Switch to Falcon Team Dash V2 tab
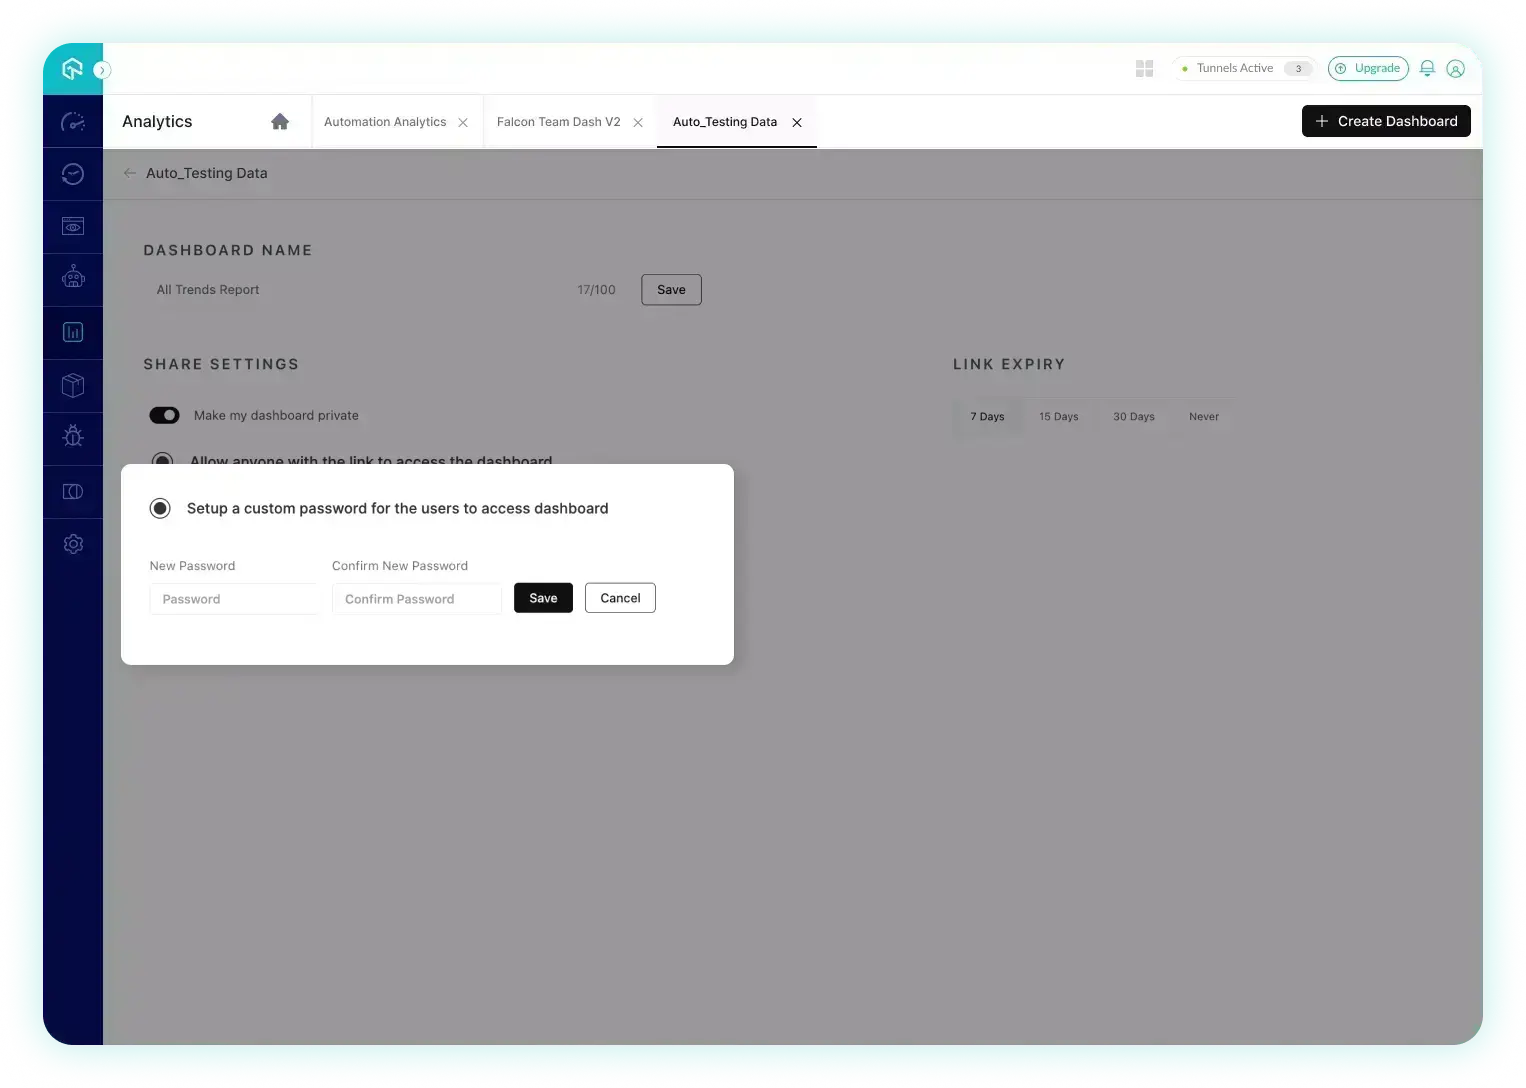Viewport: 1526px width, 1088px height. (558, 122)
